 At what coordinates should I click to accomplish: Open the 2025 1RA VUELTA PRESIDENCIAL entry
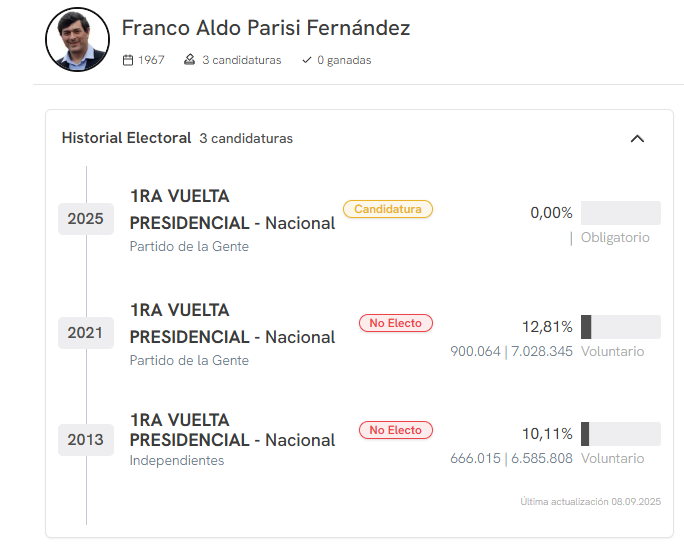coord(232,210)
